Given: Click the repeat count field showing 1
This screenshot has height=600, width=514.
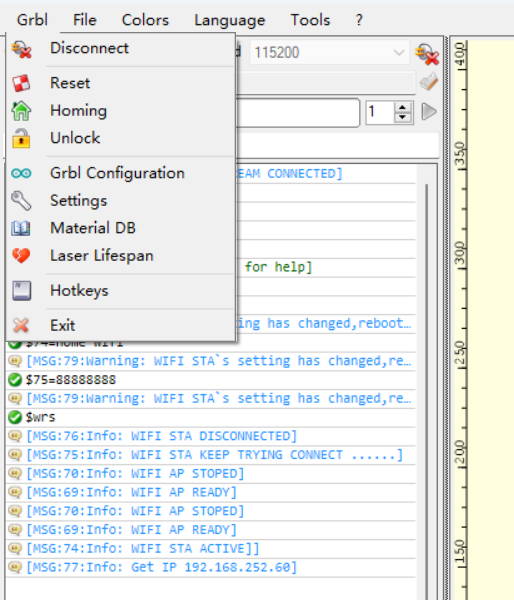Looking at the screenshot, I should (x=380, y=112).
